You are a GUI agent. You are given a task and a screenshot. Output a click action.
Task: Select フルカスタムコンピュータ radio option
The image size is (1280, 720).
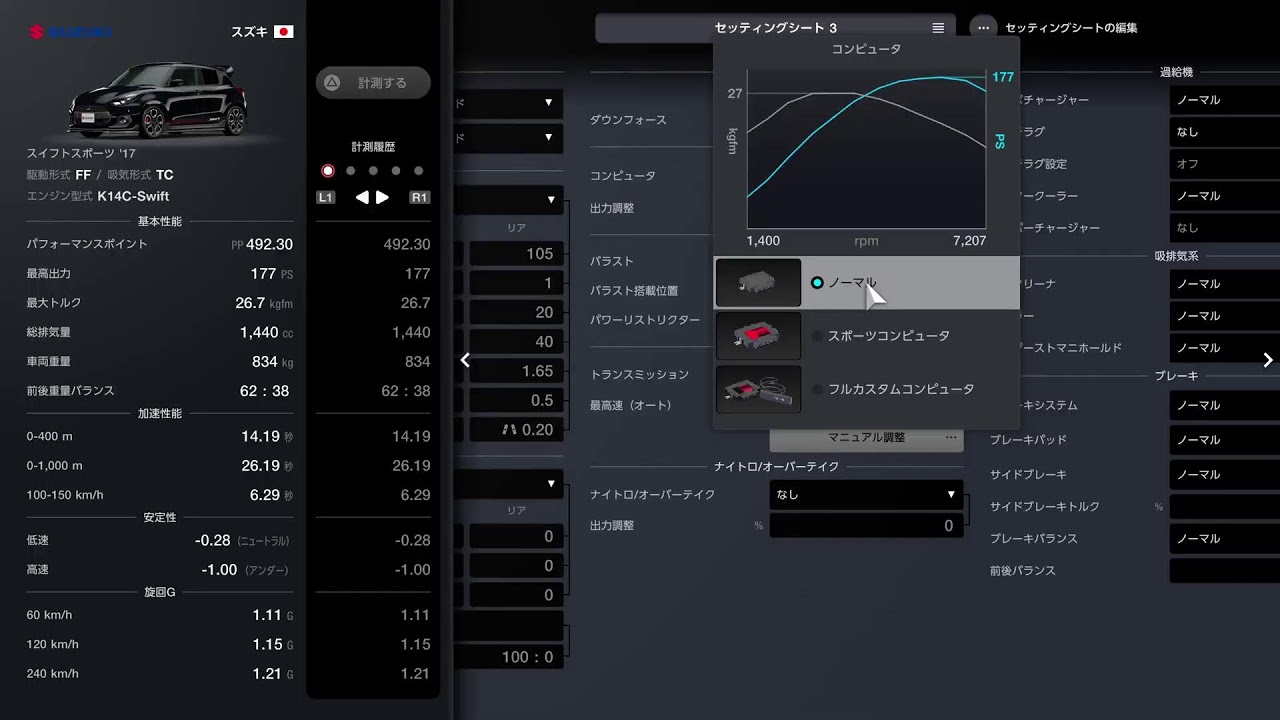(x=817, y=389)
